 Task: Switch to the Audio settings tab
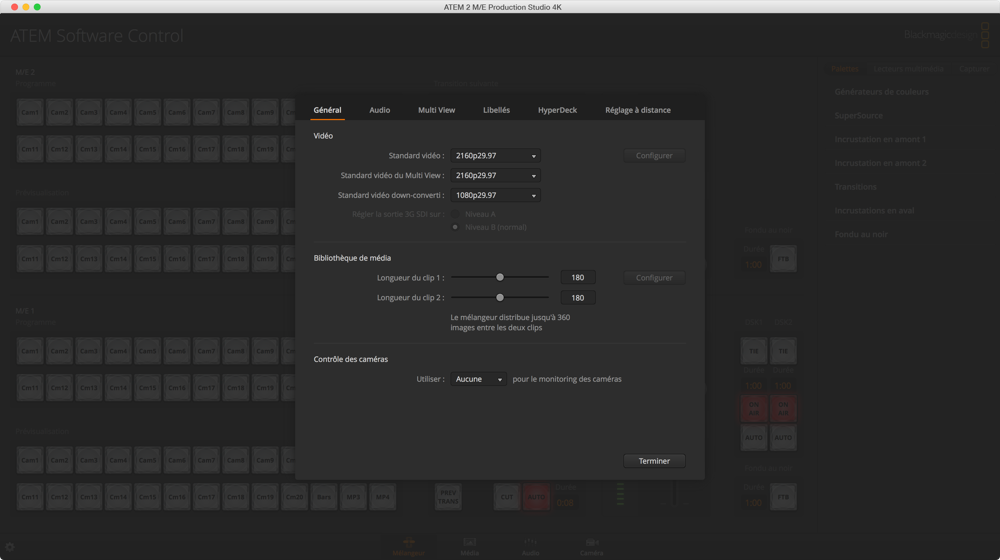point(379,110)
